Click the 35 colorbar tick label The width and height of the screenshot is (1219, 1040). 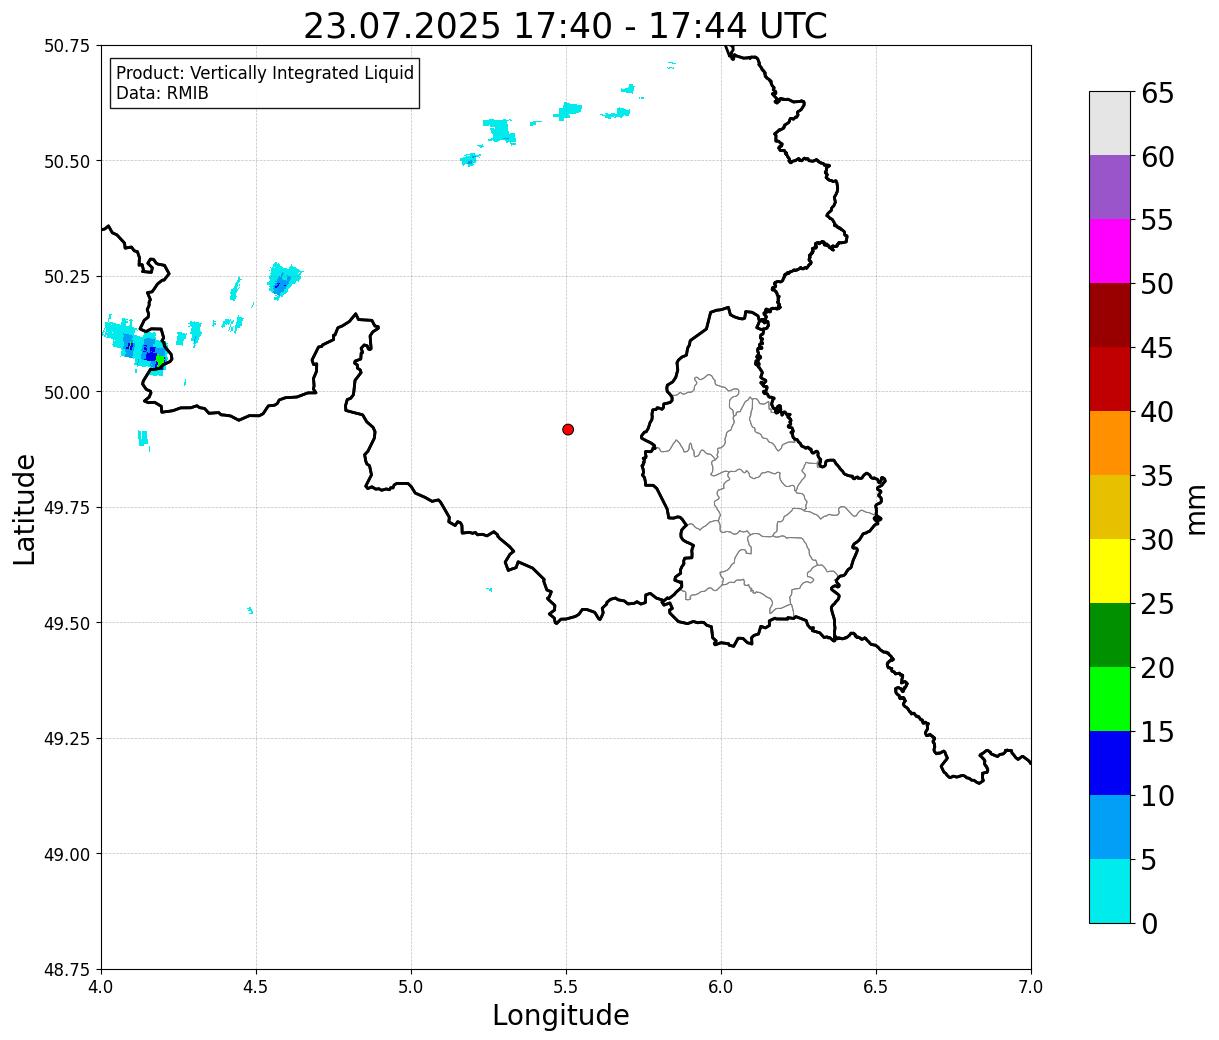tap(1157, 476)
